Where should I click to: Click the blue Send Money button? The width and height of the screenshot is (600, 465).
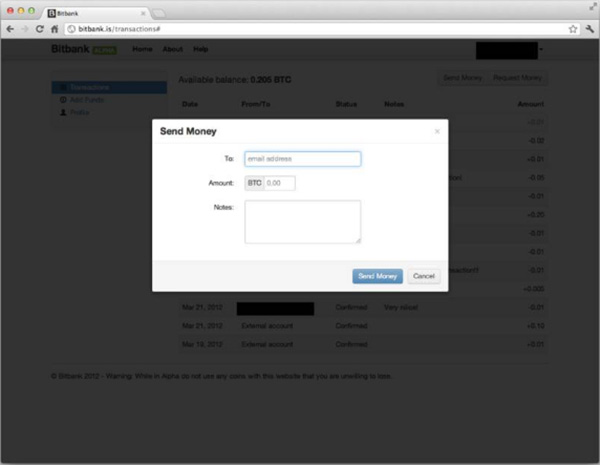point(377,276)
